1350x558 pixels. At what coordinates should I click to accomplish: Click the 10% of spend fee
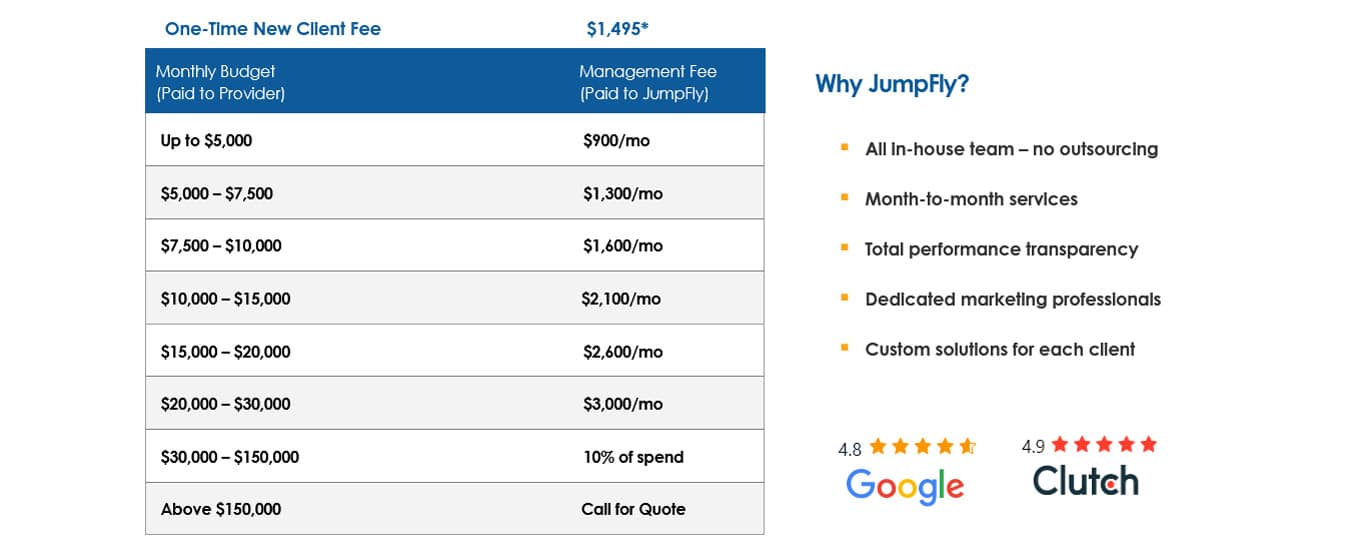tap(633, 457)
